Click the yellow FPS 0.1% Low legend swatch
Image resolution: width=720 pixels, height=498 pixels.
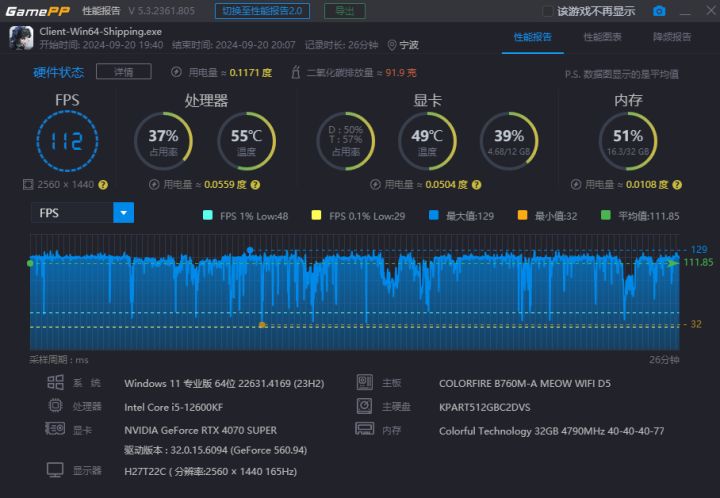point(316,215)
